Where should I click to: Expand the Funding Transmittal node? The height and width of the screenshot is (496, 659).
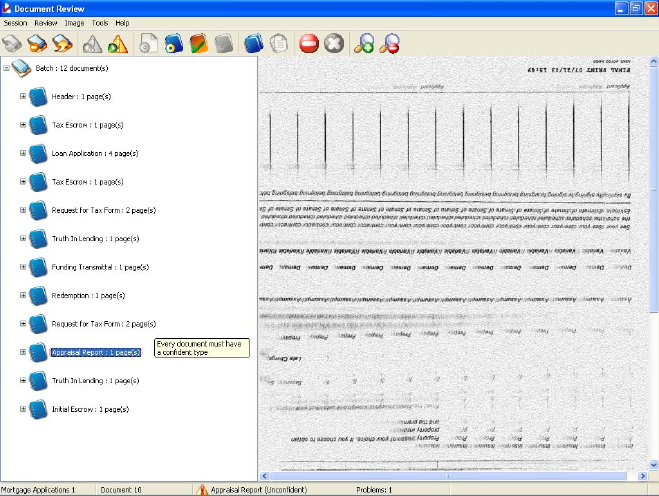click(23, 267)
